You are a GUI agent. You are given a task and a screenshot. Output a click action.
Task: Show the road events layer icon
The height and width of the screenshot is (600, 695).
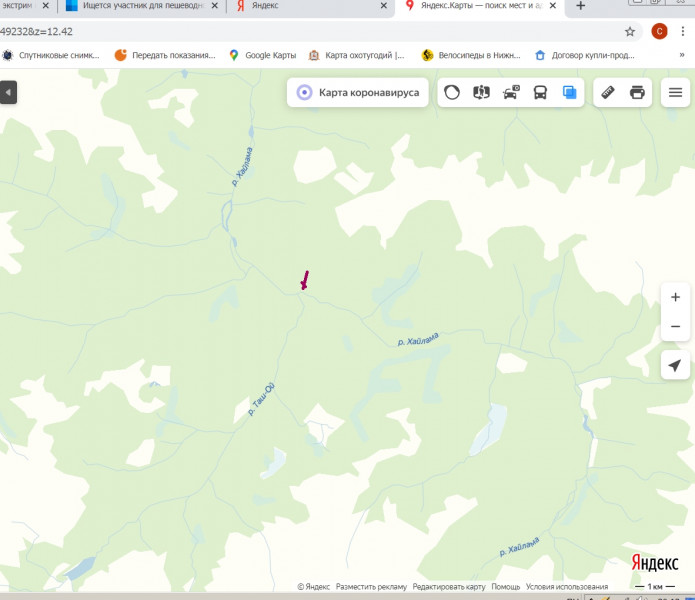pos(511,93)
